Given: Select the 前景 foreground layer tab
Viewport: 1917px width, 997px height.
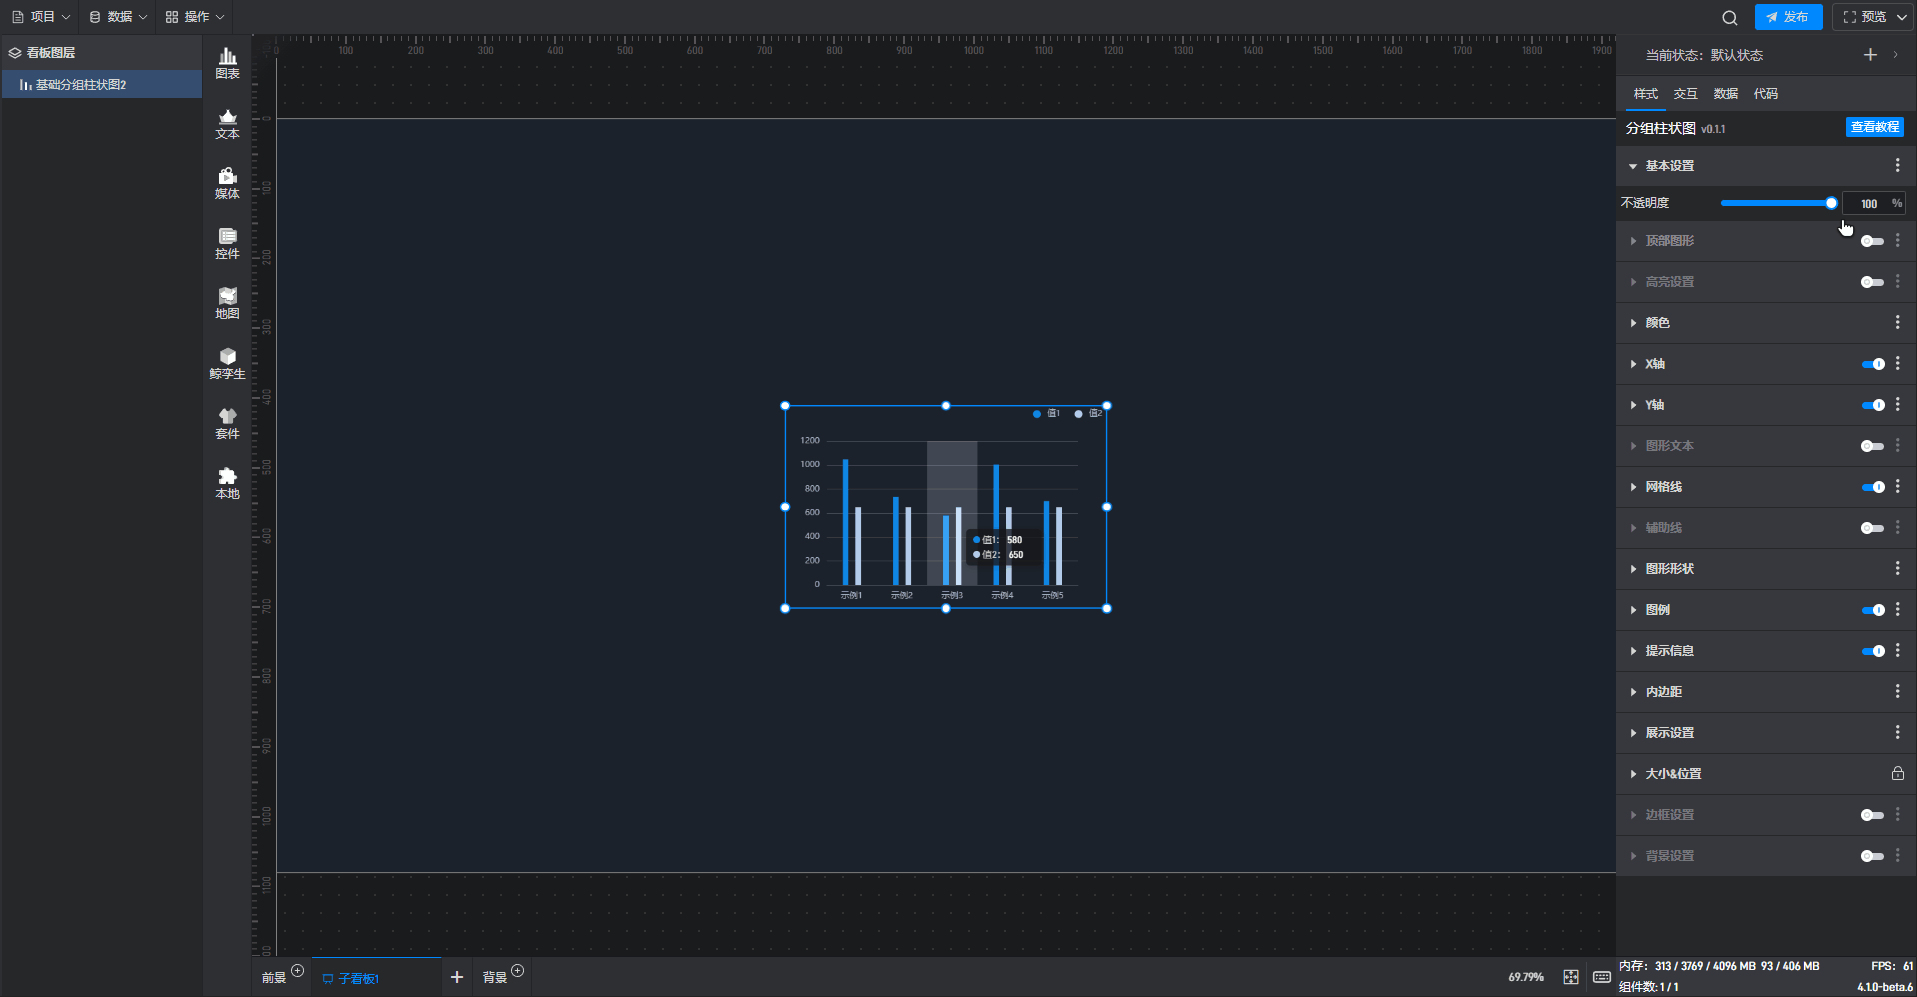Looking at the screenshot, I should pyautogui.click(x=274, y=978).
